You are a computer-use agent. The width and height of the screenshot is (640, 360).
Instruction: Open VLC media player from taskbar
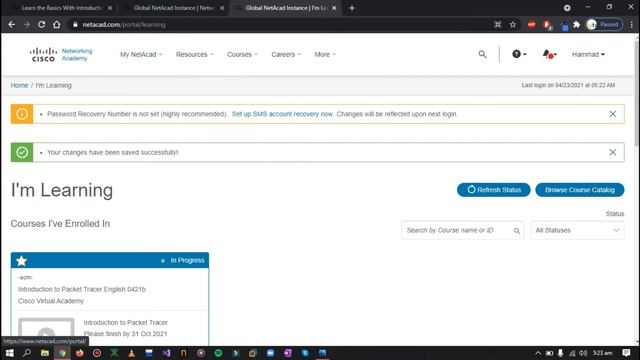click(131, 353)
